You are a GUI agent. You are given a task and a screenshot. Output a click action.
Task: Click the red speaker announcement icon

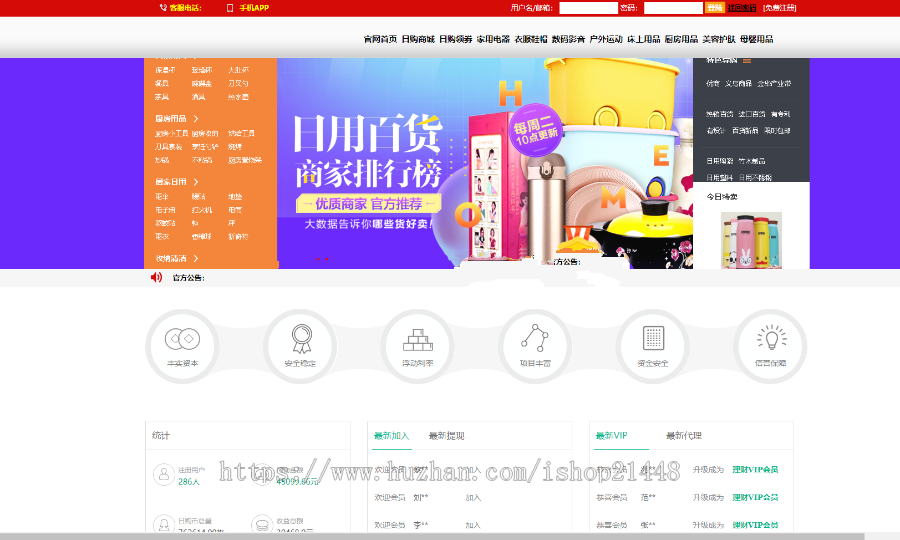click(x=156, y=277)
